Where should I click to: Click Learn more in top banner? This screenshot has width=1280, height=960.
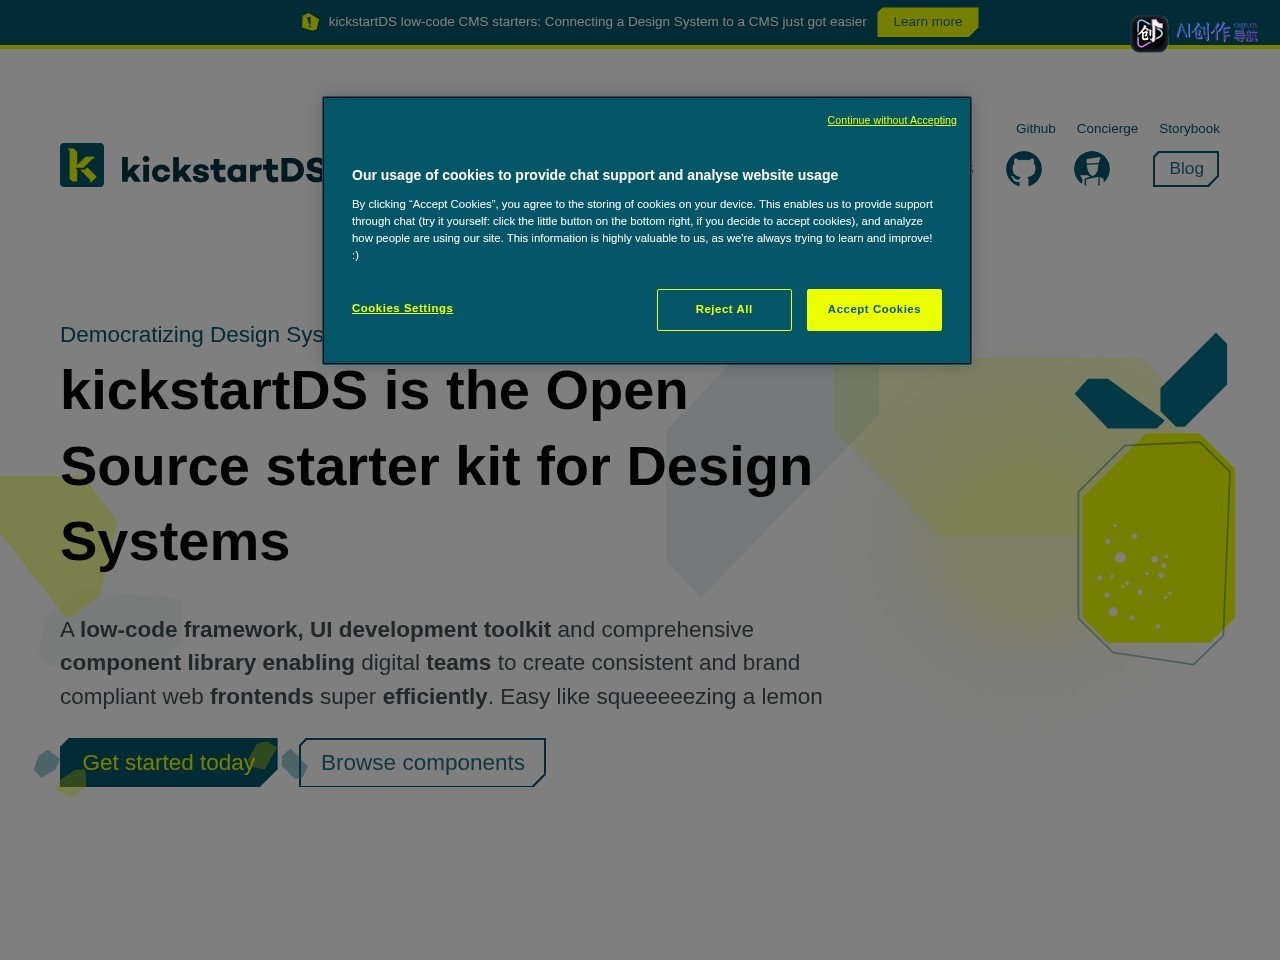[927, 22]
